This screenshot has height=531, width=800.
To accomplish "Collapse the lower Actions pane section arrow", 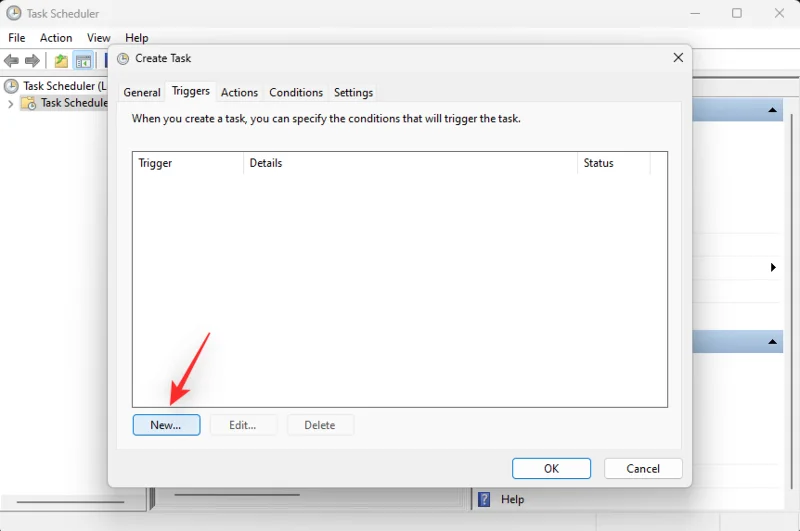I will tap(772, 342).
